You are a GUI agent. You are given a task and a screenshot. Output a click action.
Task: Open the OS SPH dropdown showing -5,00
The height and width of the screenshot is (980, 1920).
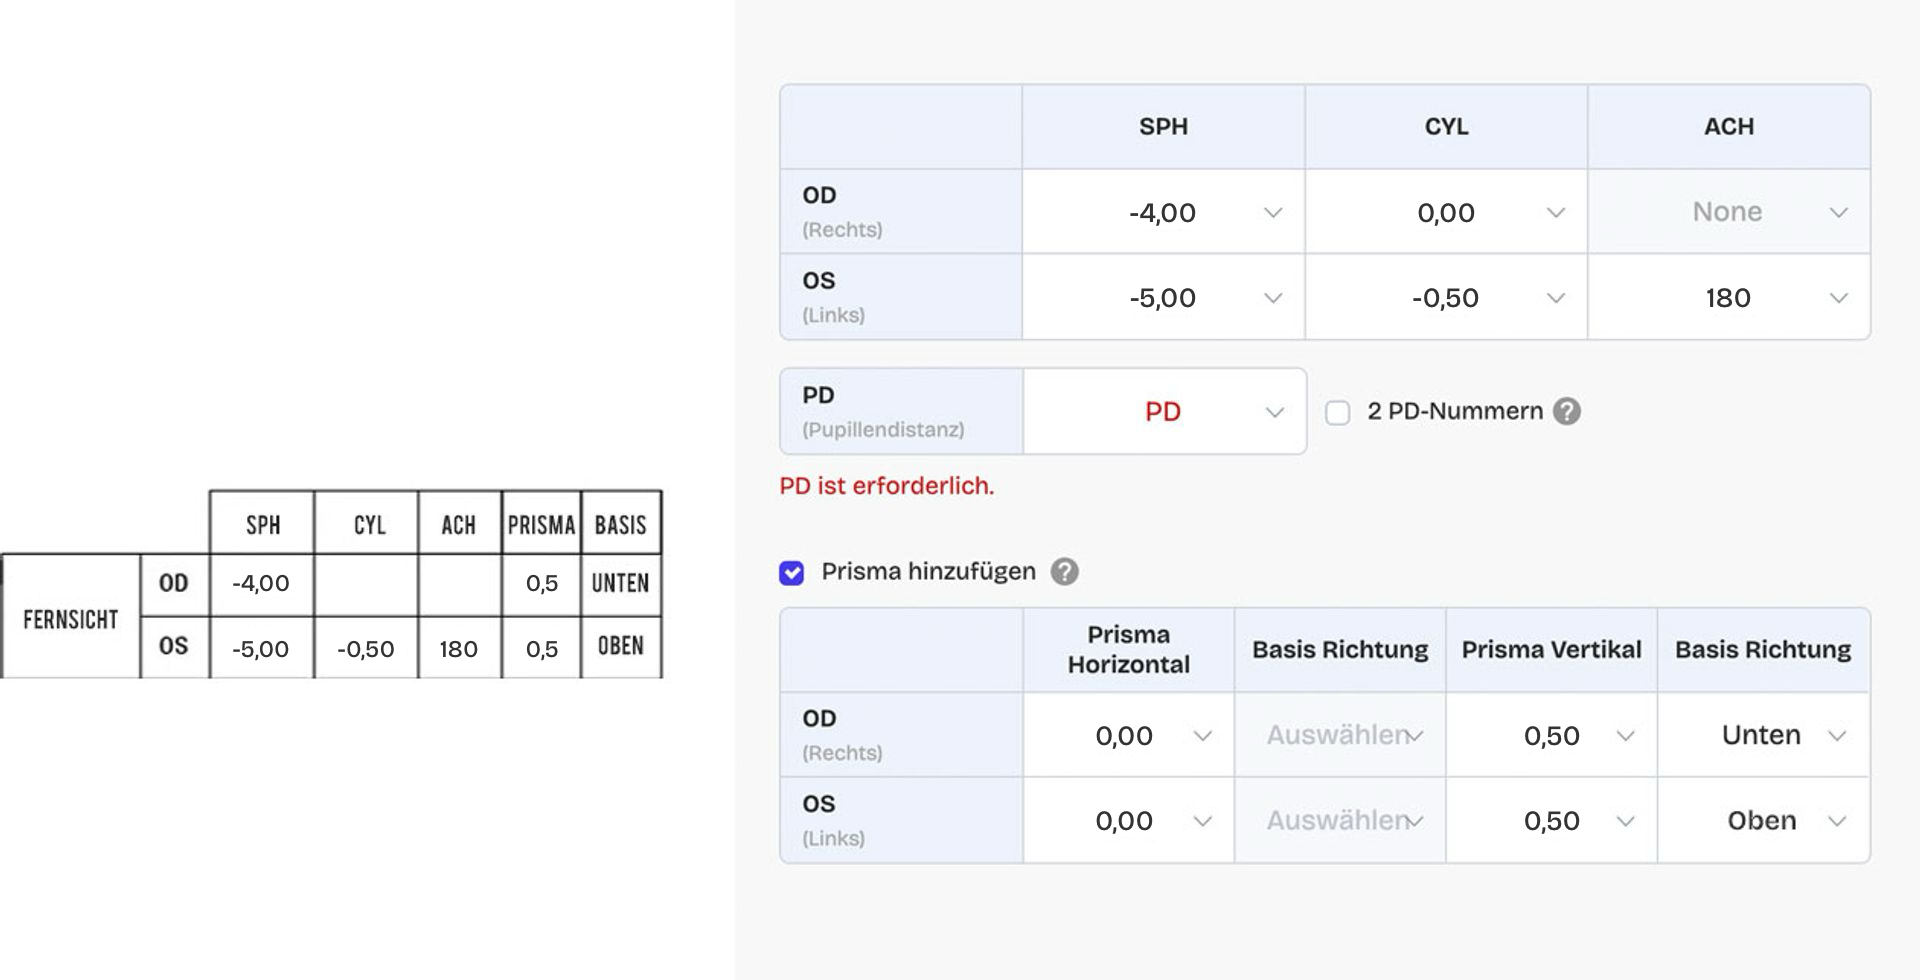(1163, 297)
